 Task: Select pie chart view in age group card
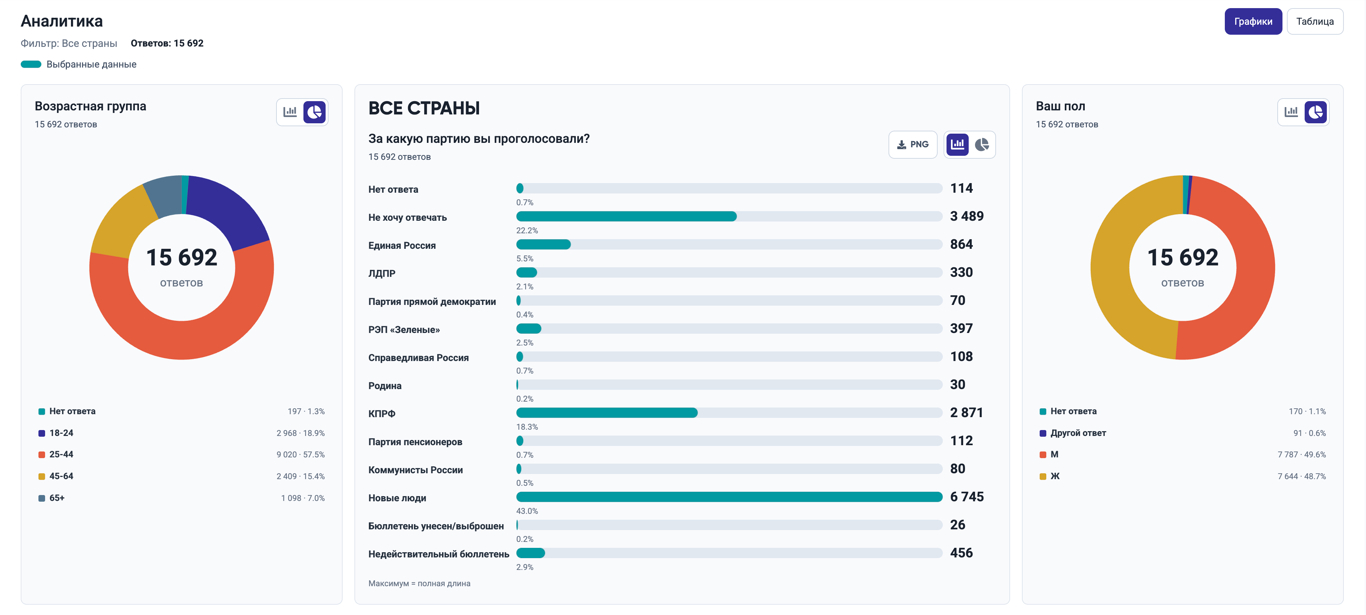click(x=315, y=112)
